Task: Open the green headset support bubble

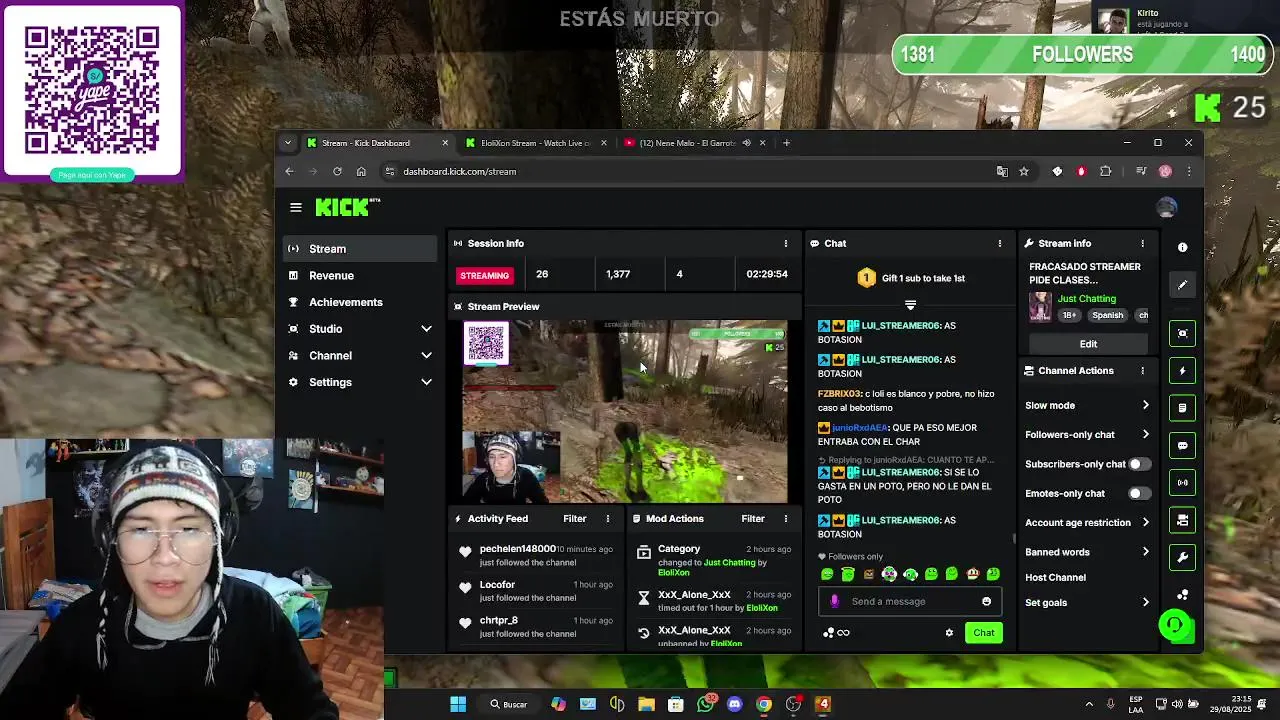Action: coord(1175,626)
